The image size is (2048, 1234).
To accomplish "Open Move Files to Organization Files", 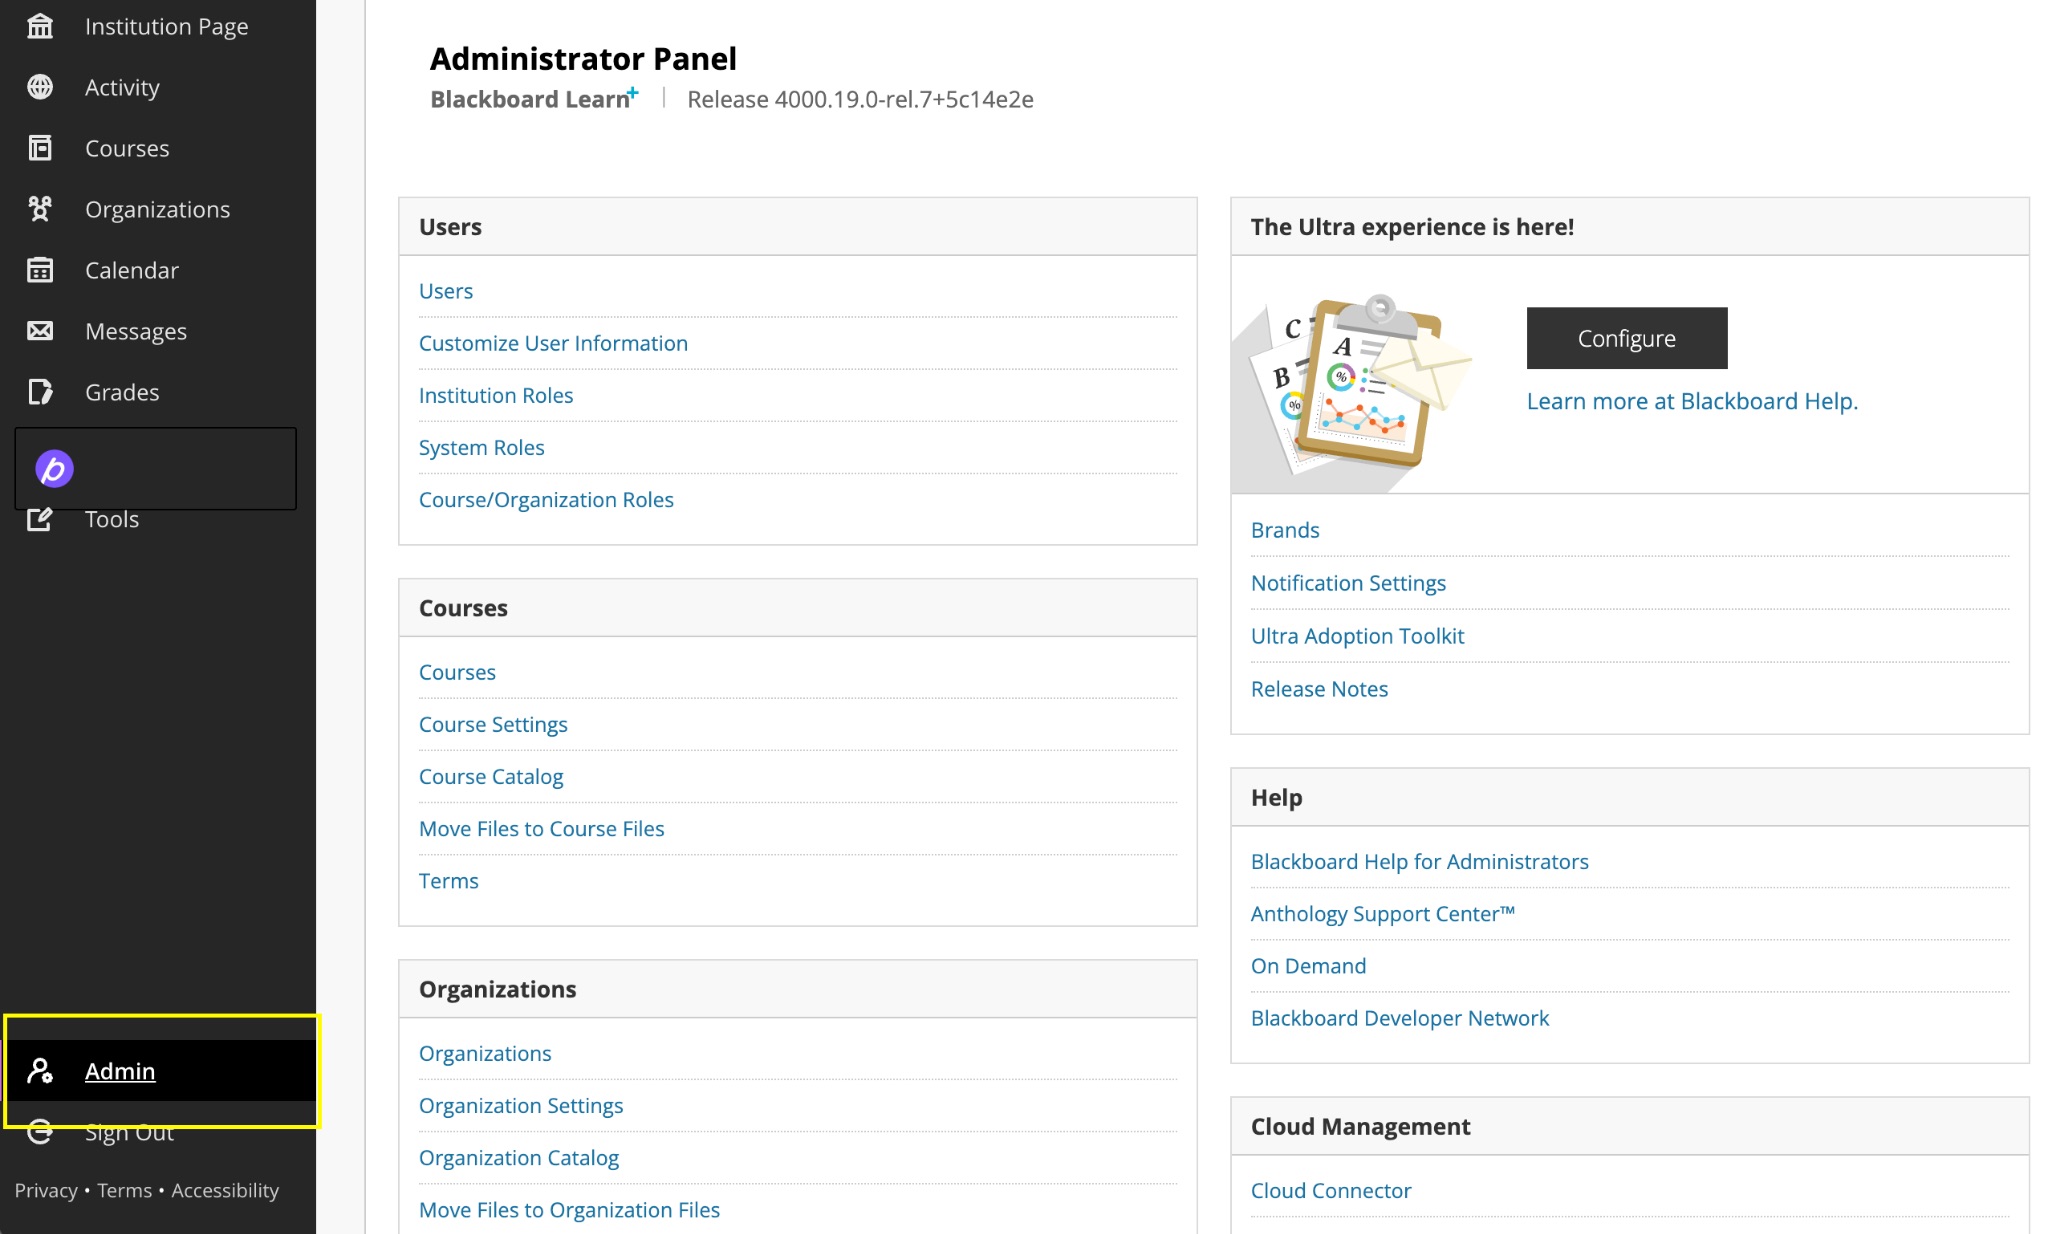I will (x=569, y=1209).
